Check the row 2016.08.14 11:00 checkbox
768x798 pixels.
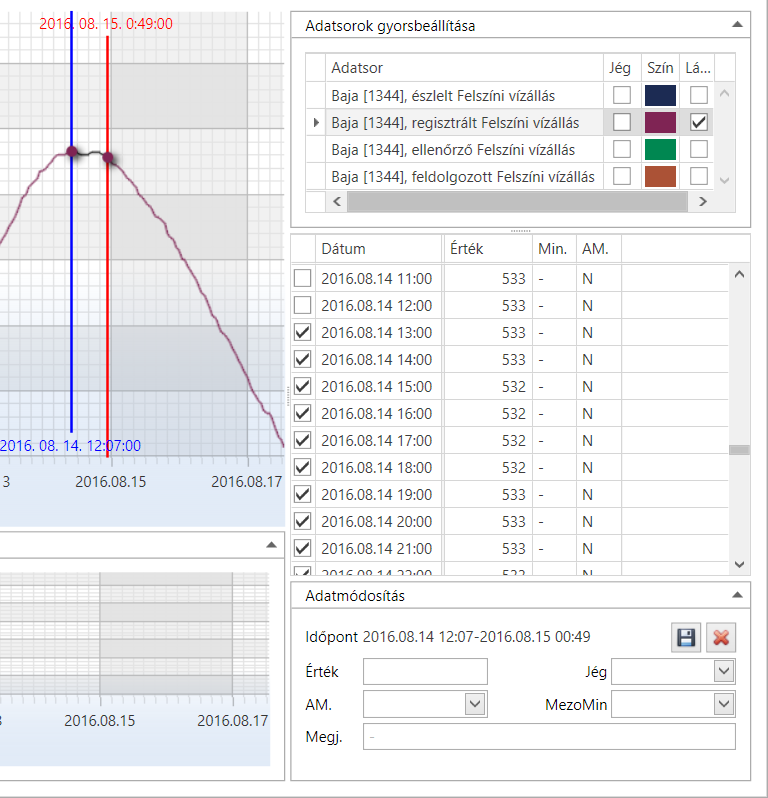(302, 278)
